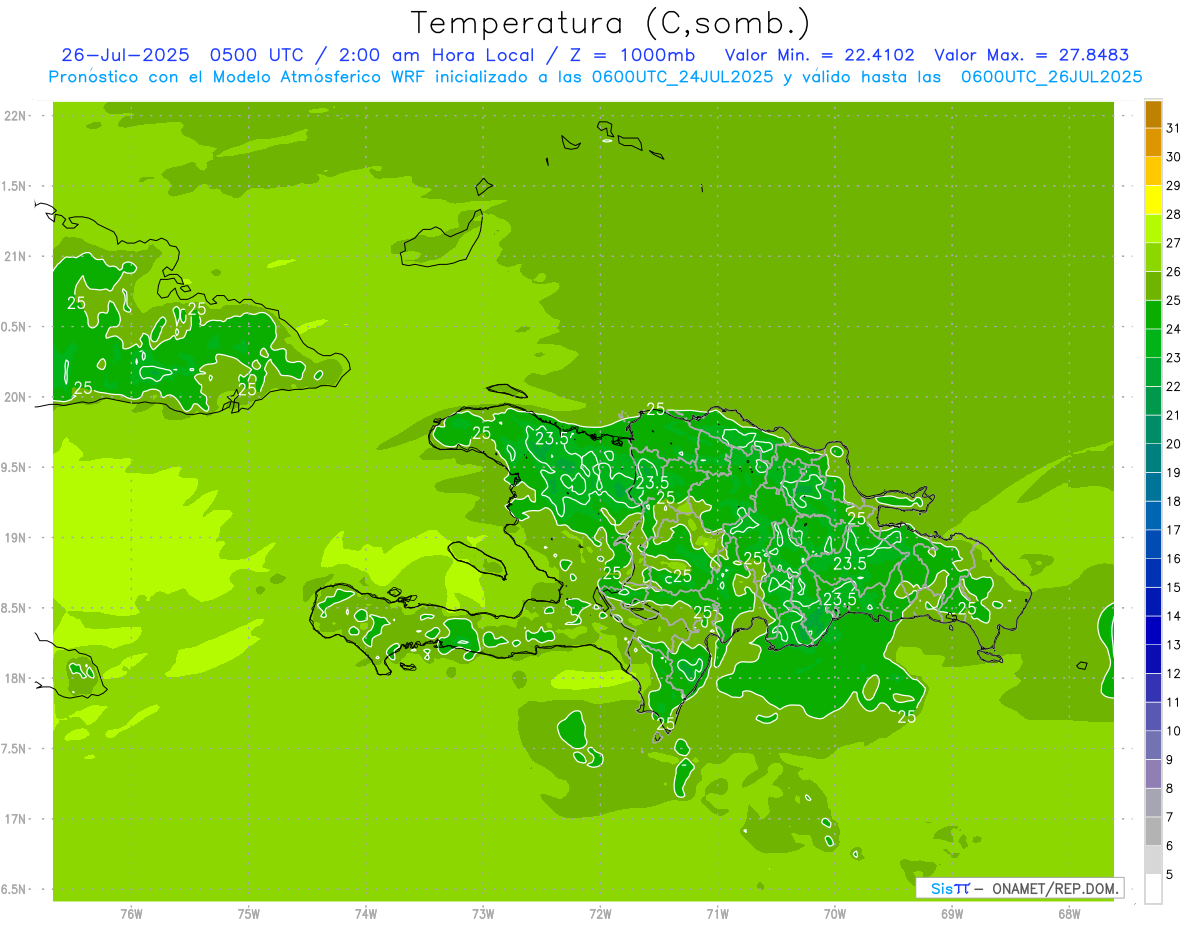
Task: Click the color scale value '28'
Action: [1173, 214]
